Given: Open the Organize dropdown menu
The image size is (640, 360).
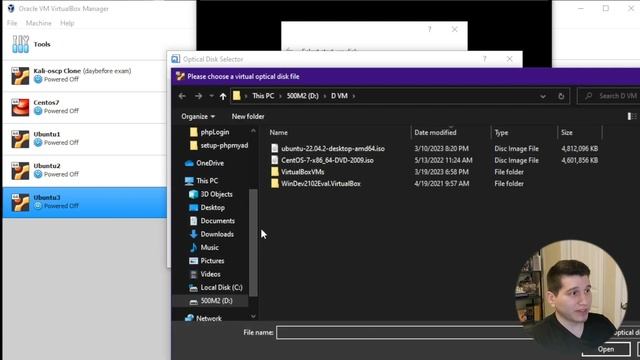Looking at the screenshot, I should pyautogui.click(x=198, y=117).
